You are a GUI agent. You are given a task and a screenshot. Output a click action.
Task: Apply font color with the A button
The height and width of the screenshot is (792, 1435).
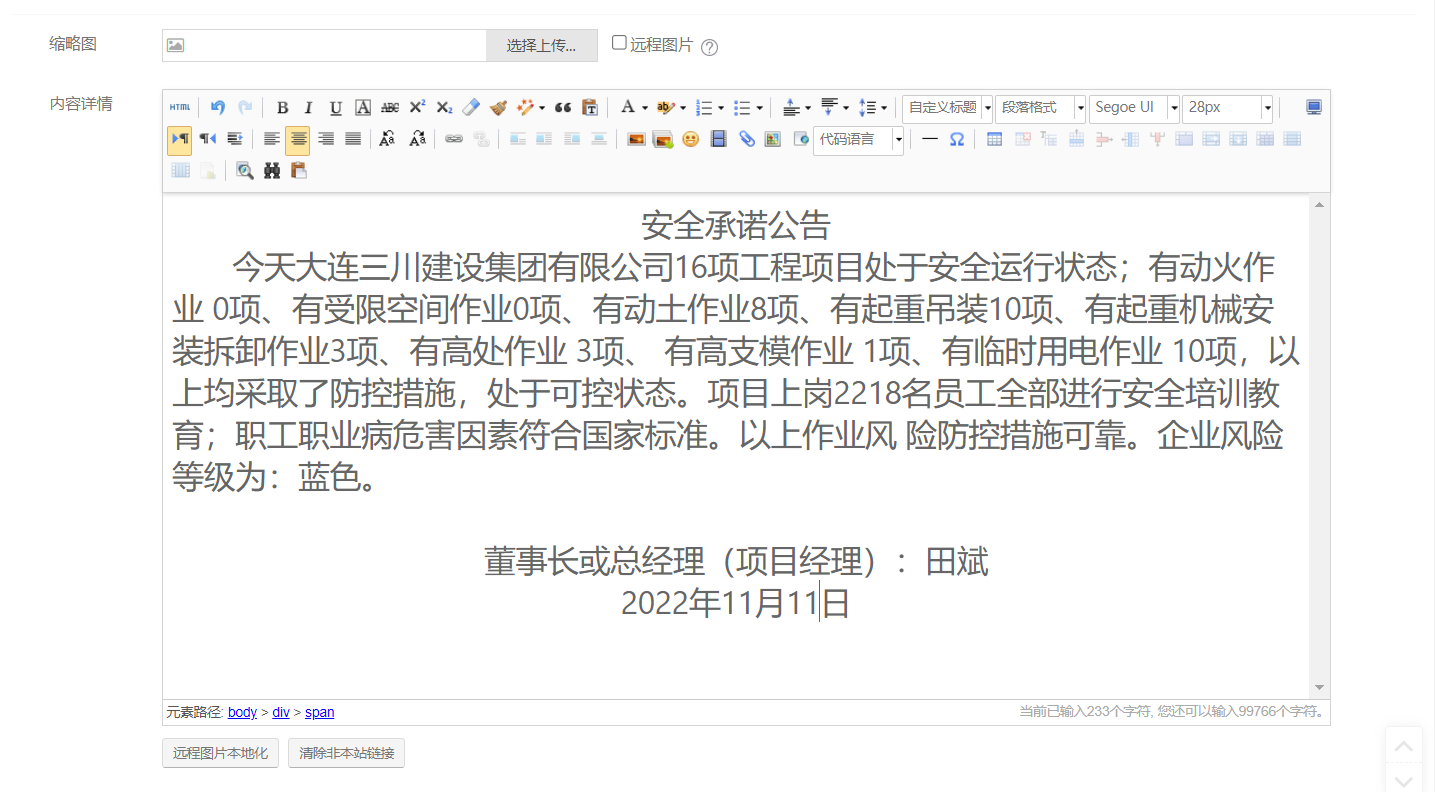click(627, 108)
